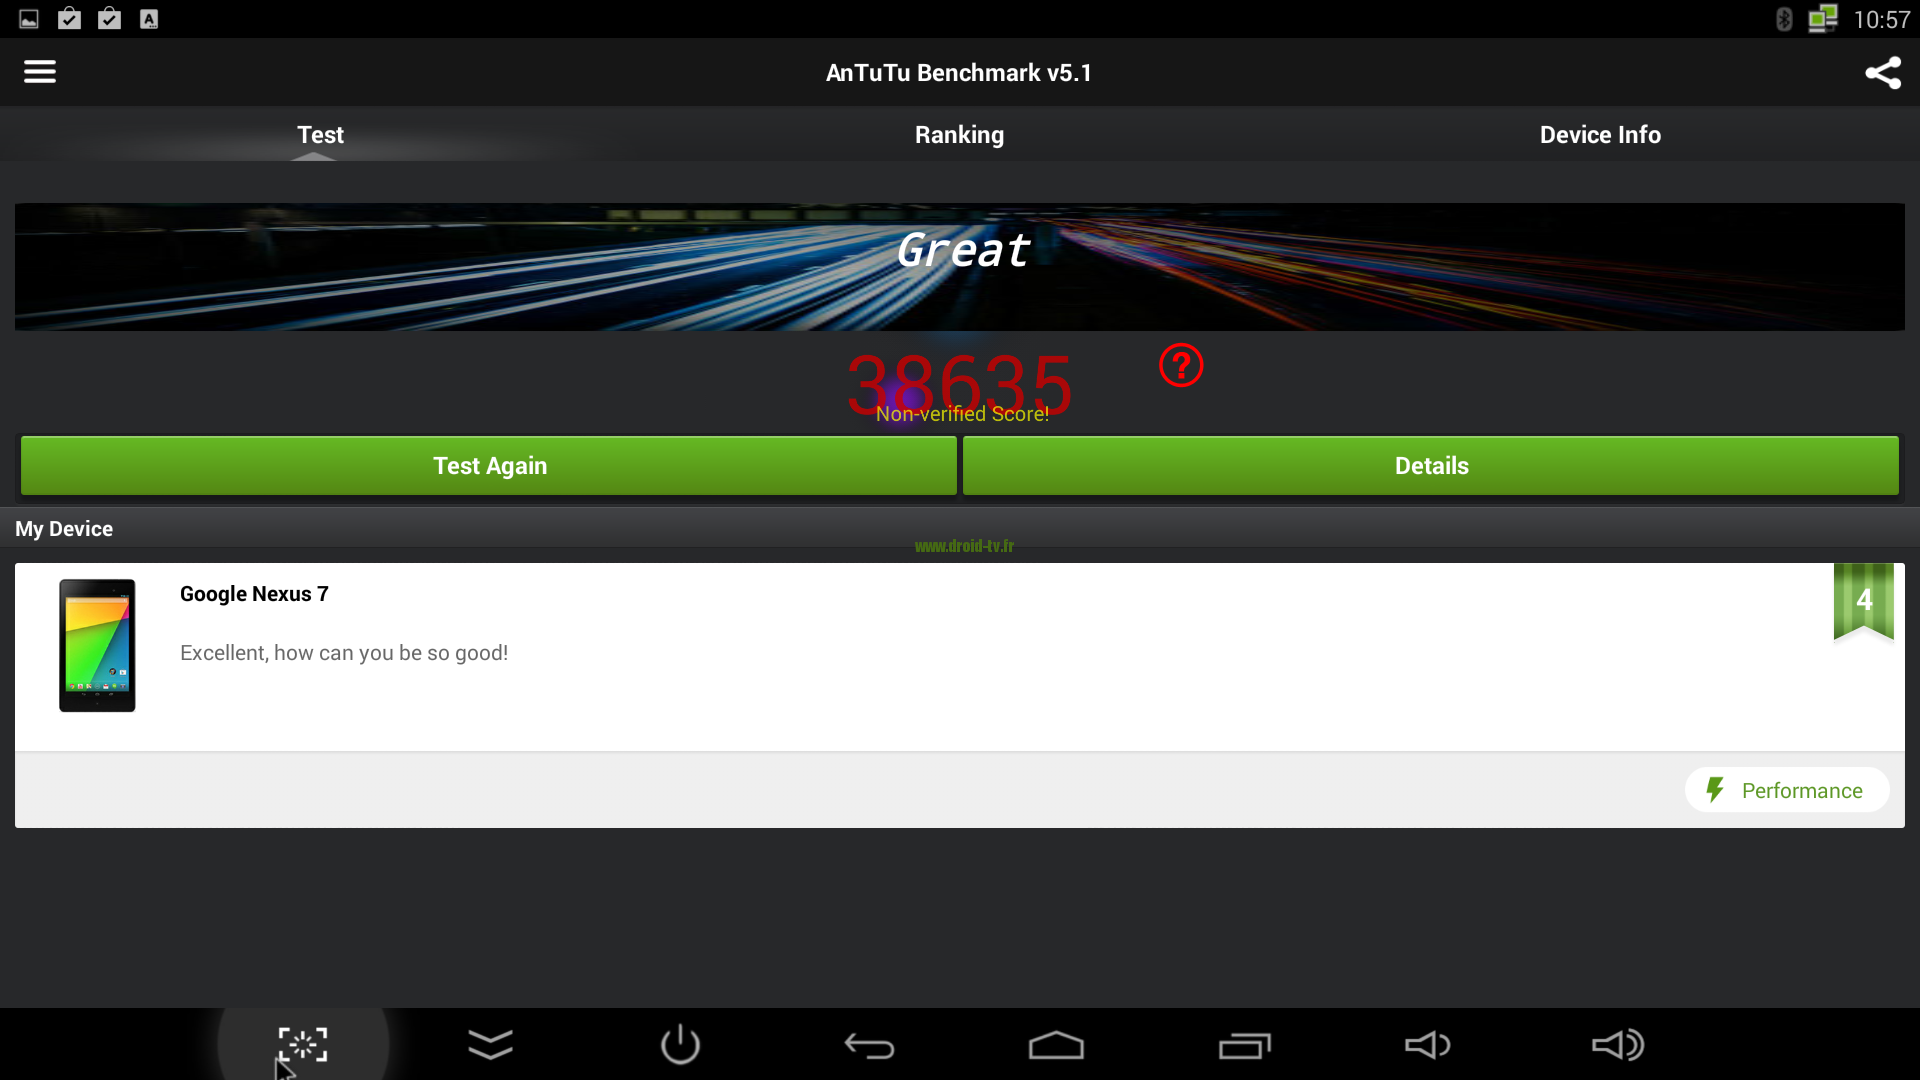Open Device Info tab

pos(1600,133)
